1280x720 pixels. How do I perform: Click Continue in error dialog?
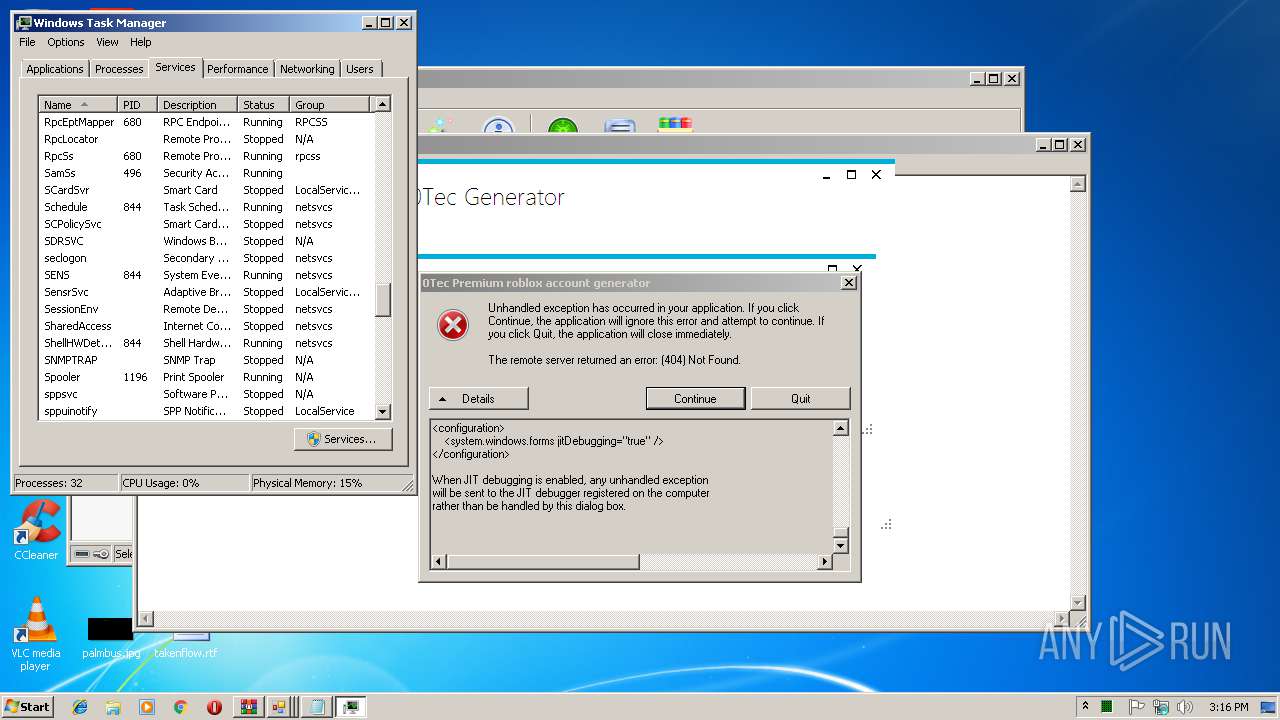[x=695, y=398]
